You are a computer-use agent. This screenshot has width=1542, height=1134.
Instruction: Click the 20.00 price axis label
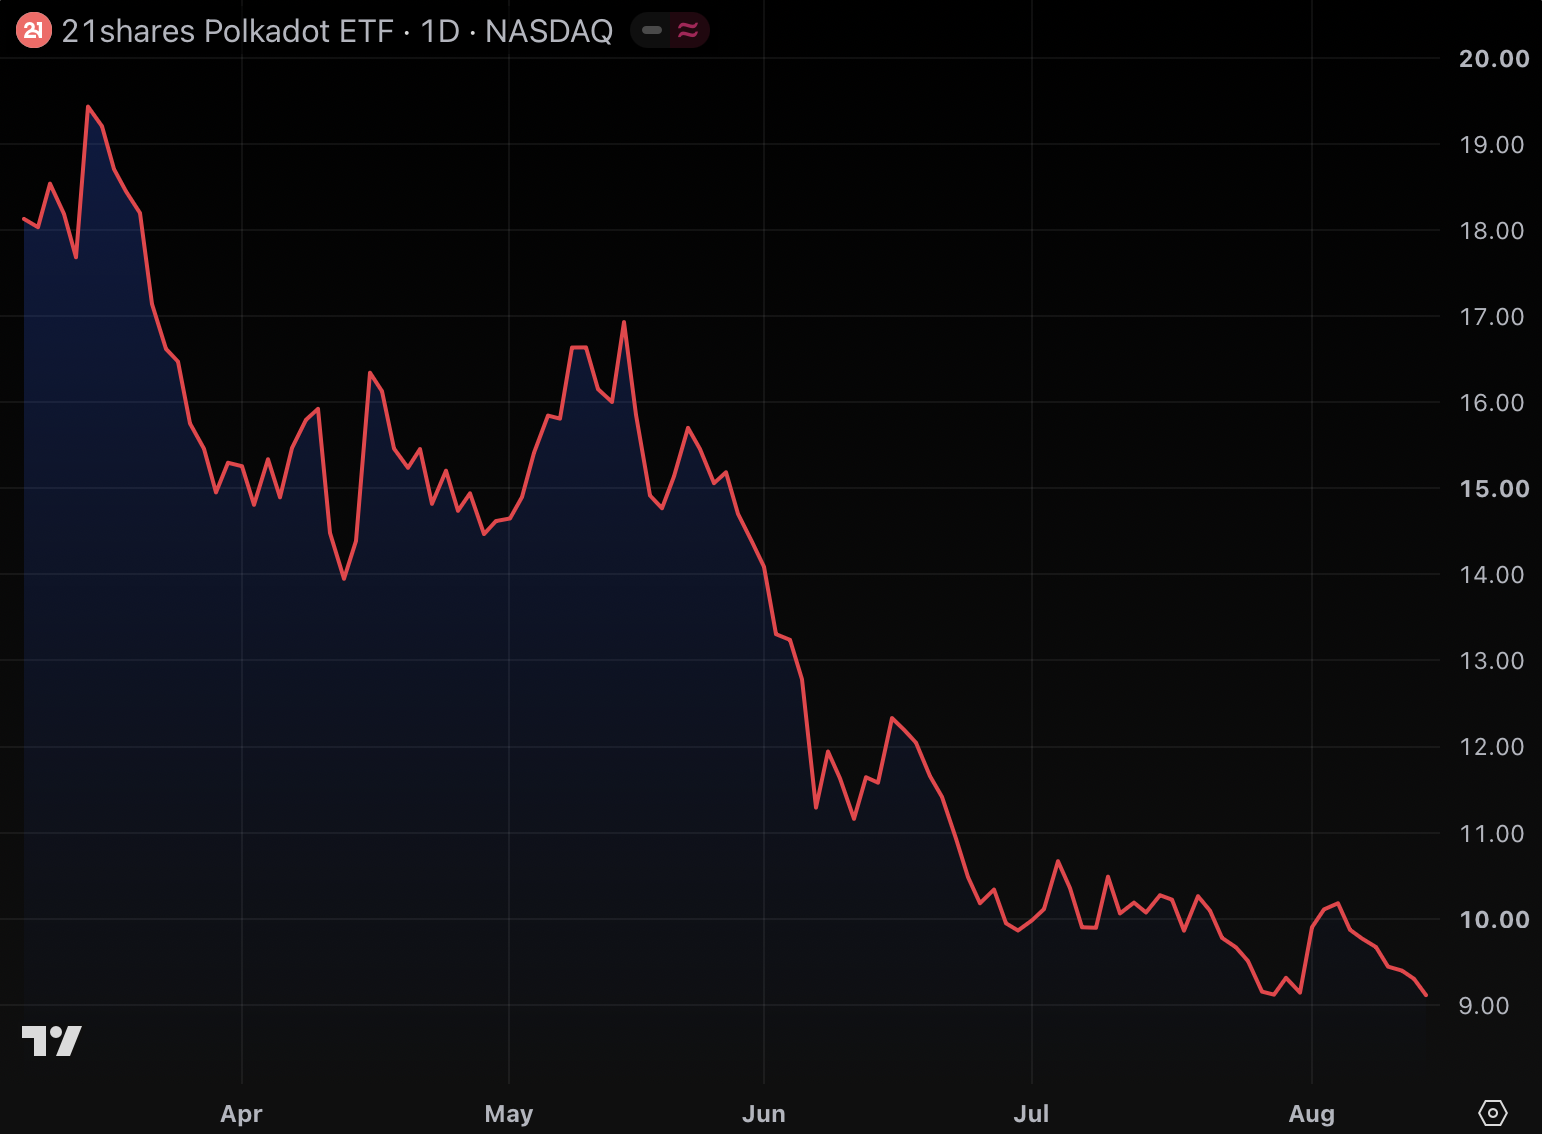pos(1494,58)
